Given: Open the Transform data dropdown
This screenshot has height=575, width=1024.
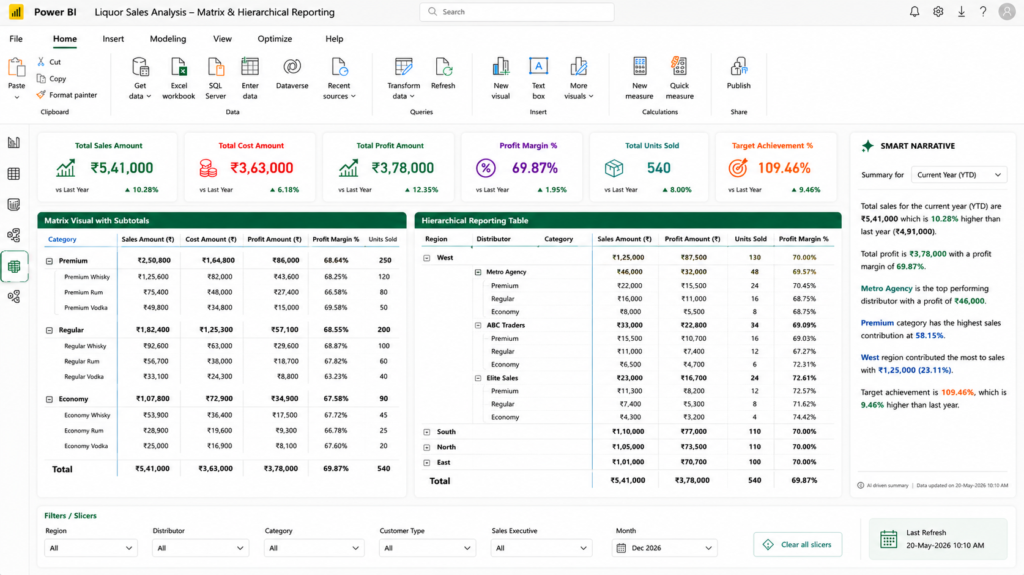Looking at the screenshot, I should pos(404,78).
